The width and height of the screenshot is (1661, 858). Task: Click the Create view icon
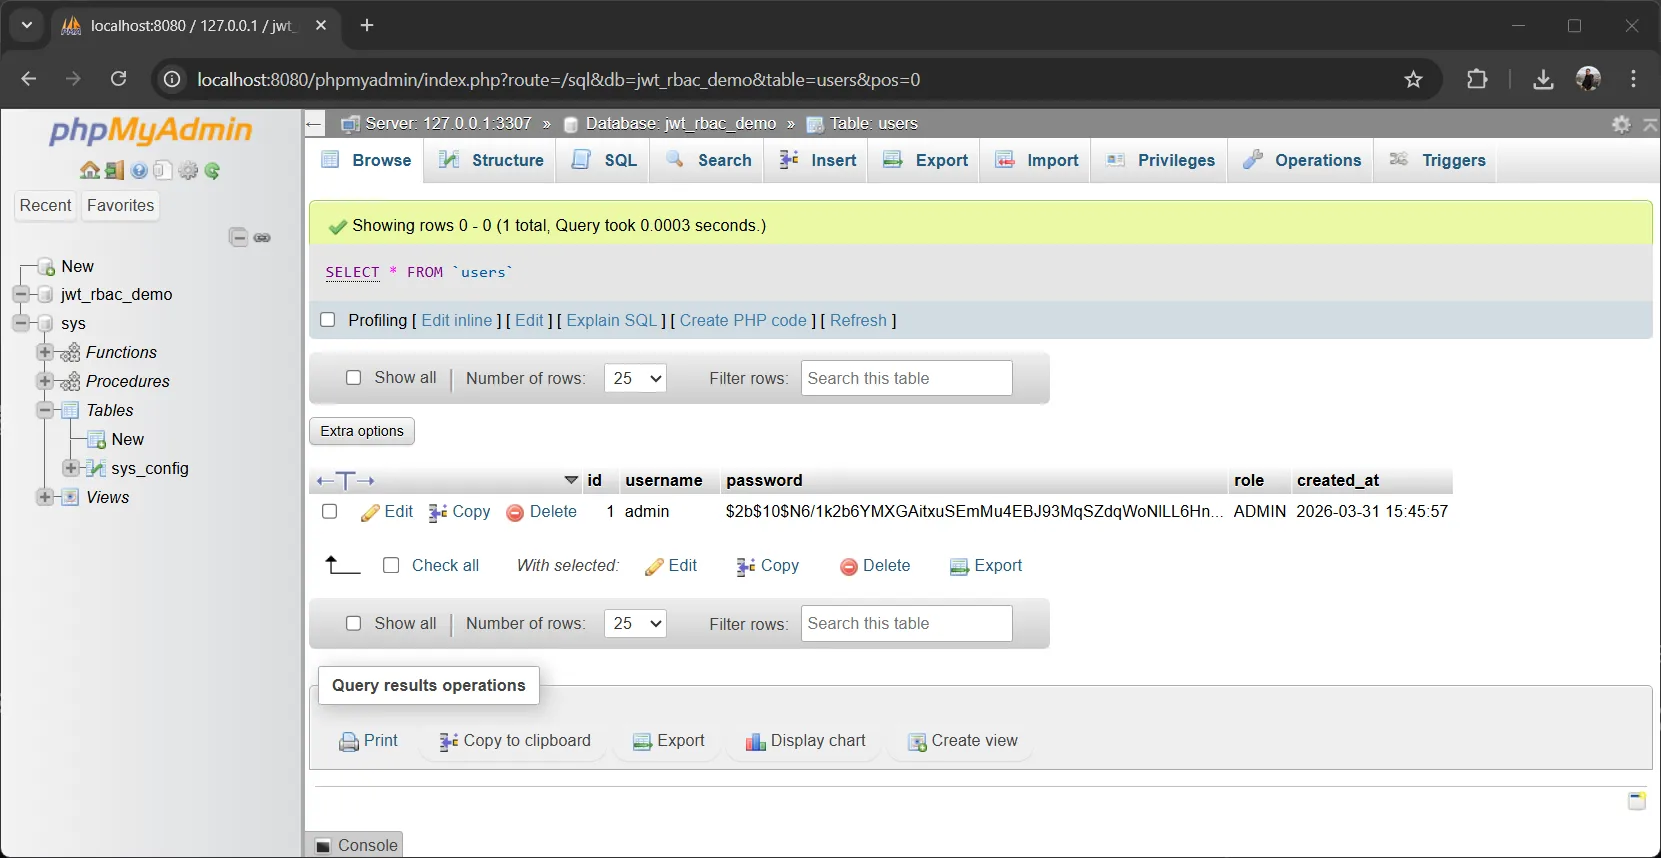point(917,742)
